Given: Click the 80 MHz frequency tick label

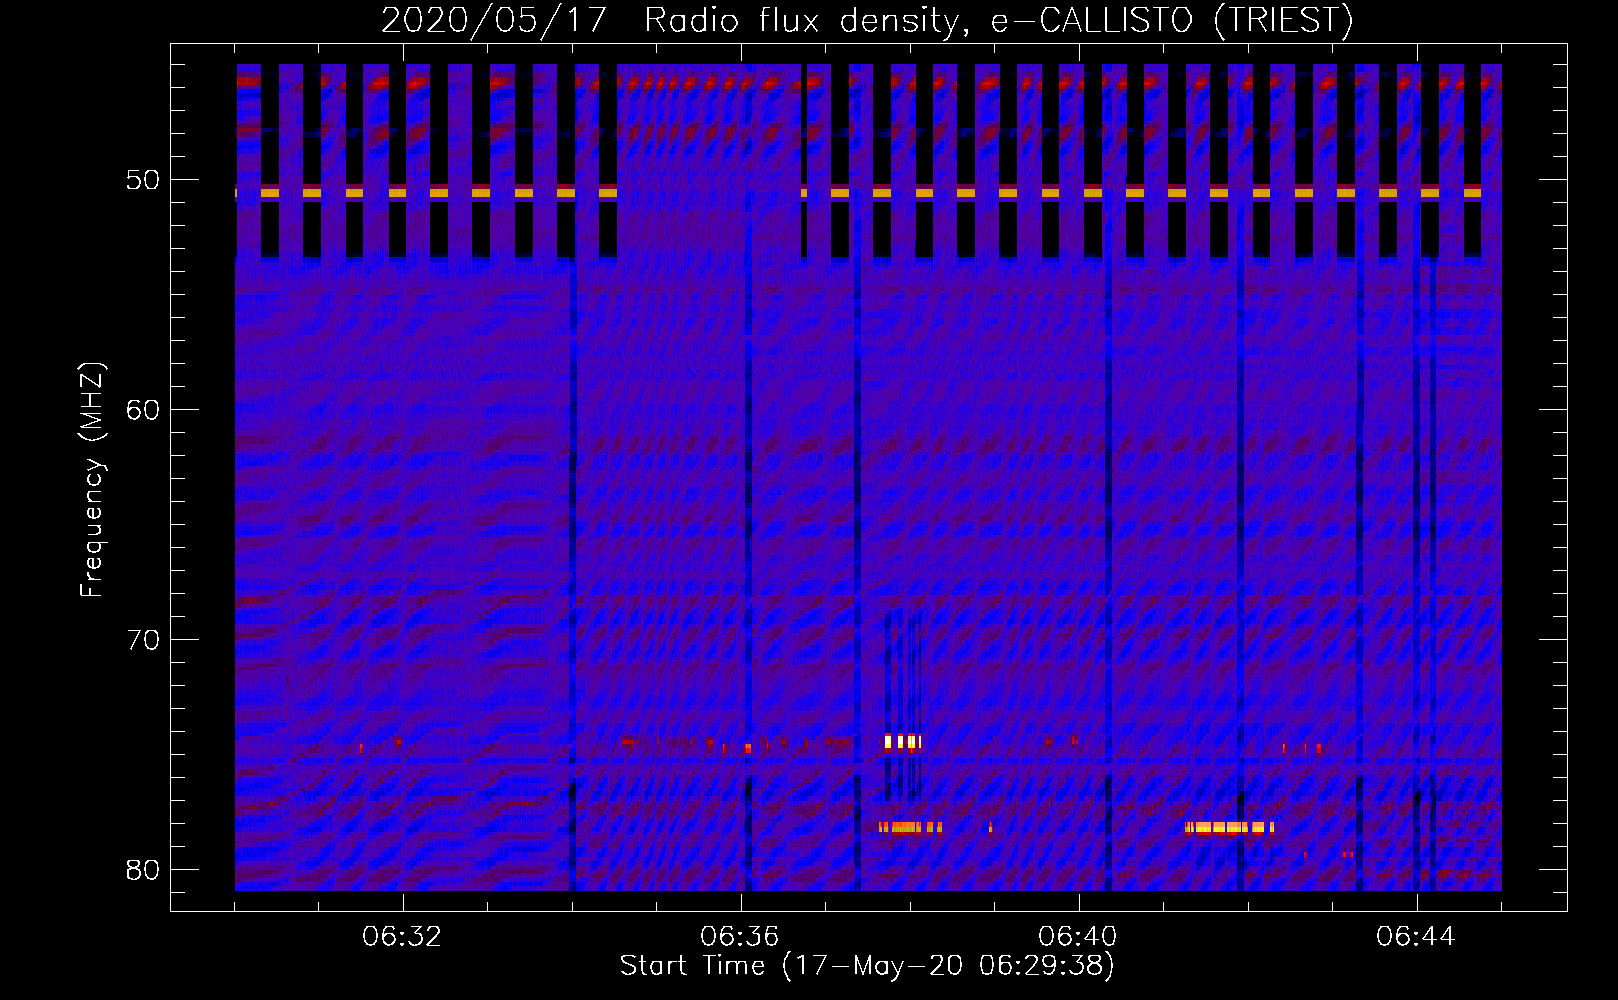Looking at the screenshot, I should (143, 869).
